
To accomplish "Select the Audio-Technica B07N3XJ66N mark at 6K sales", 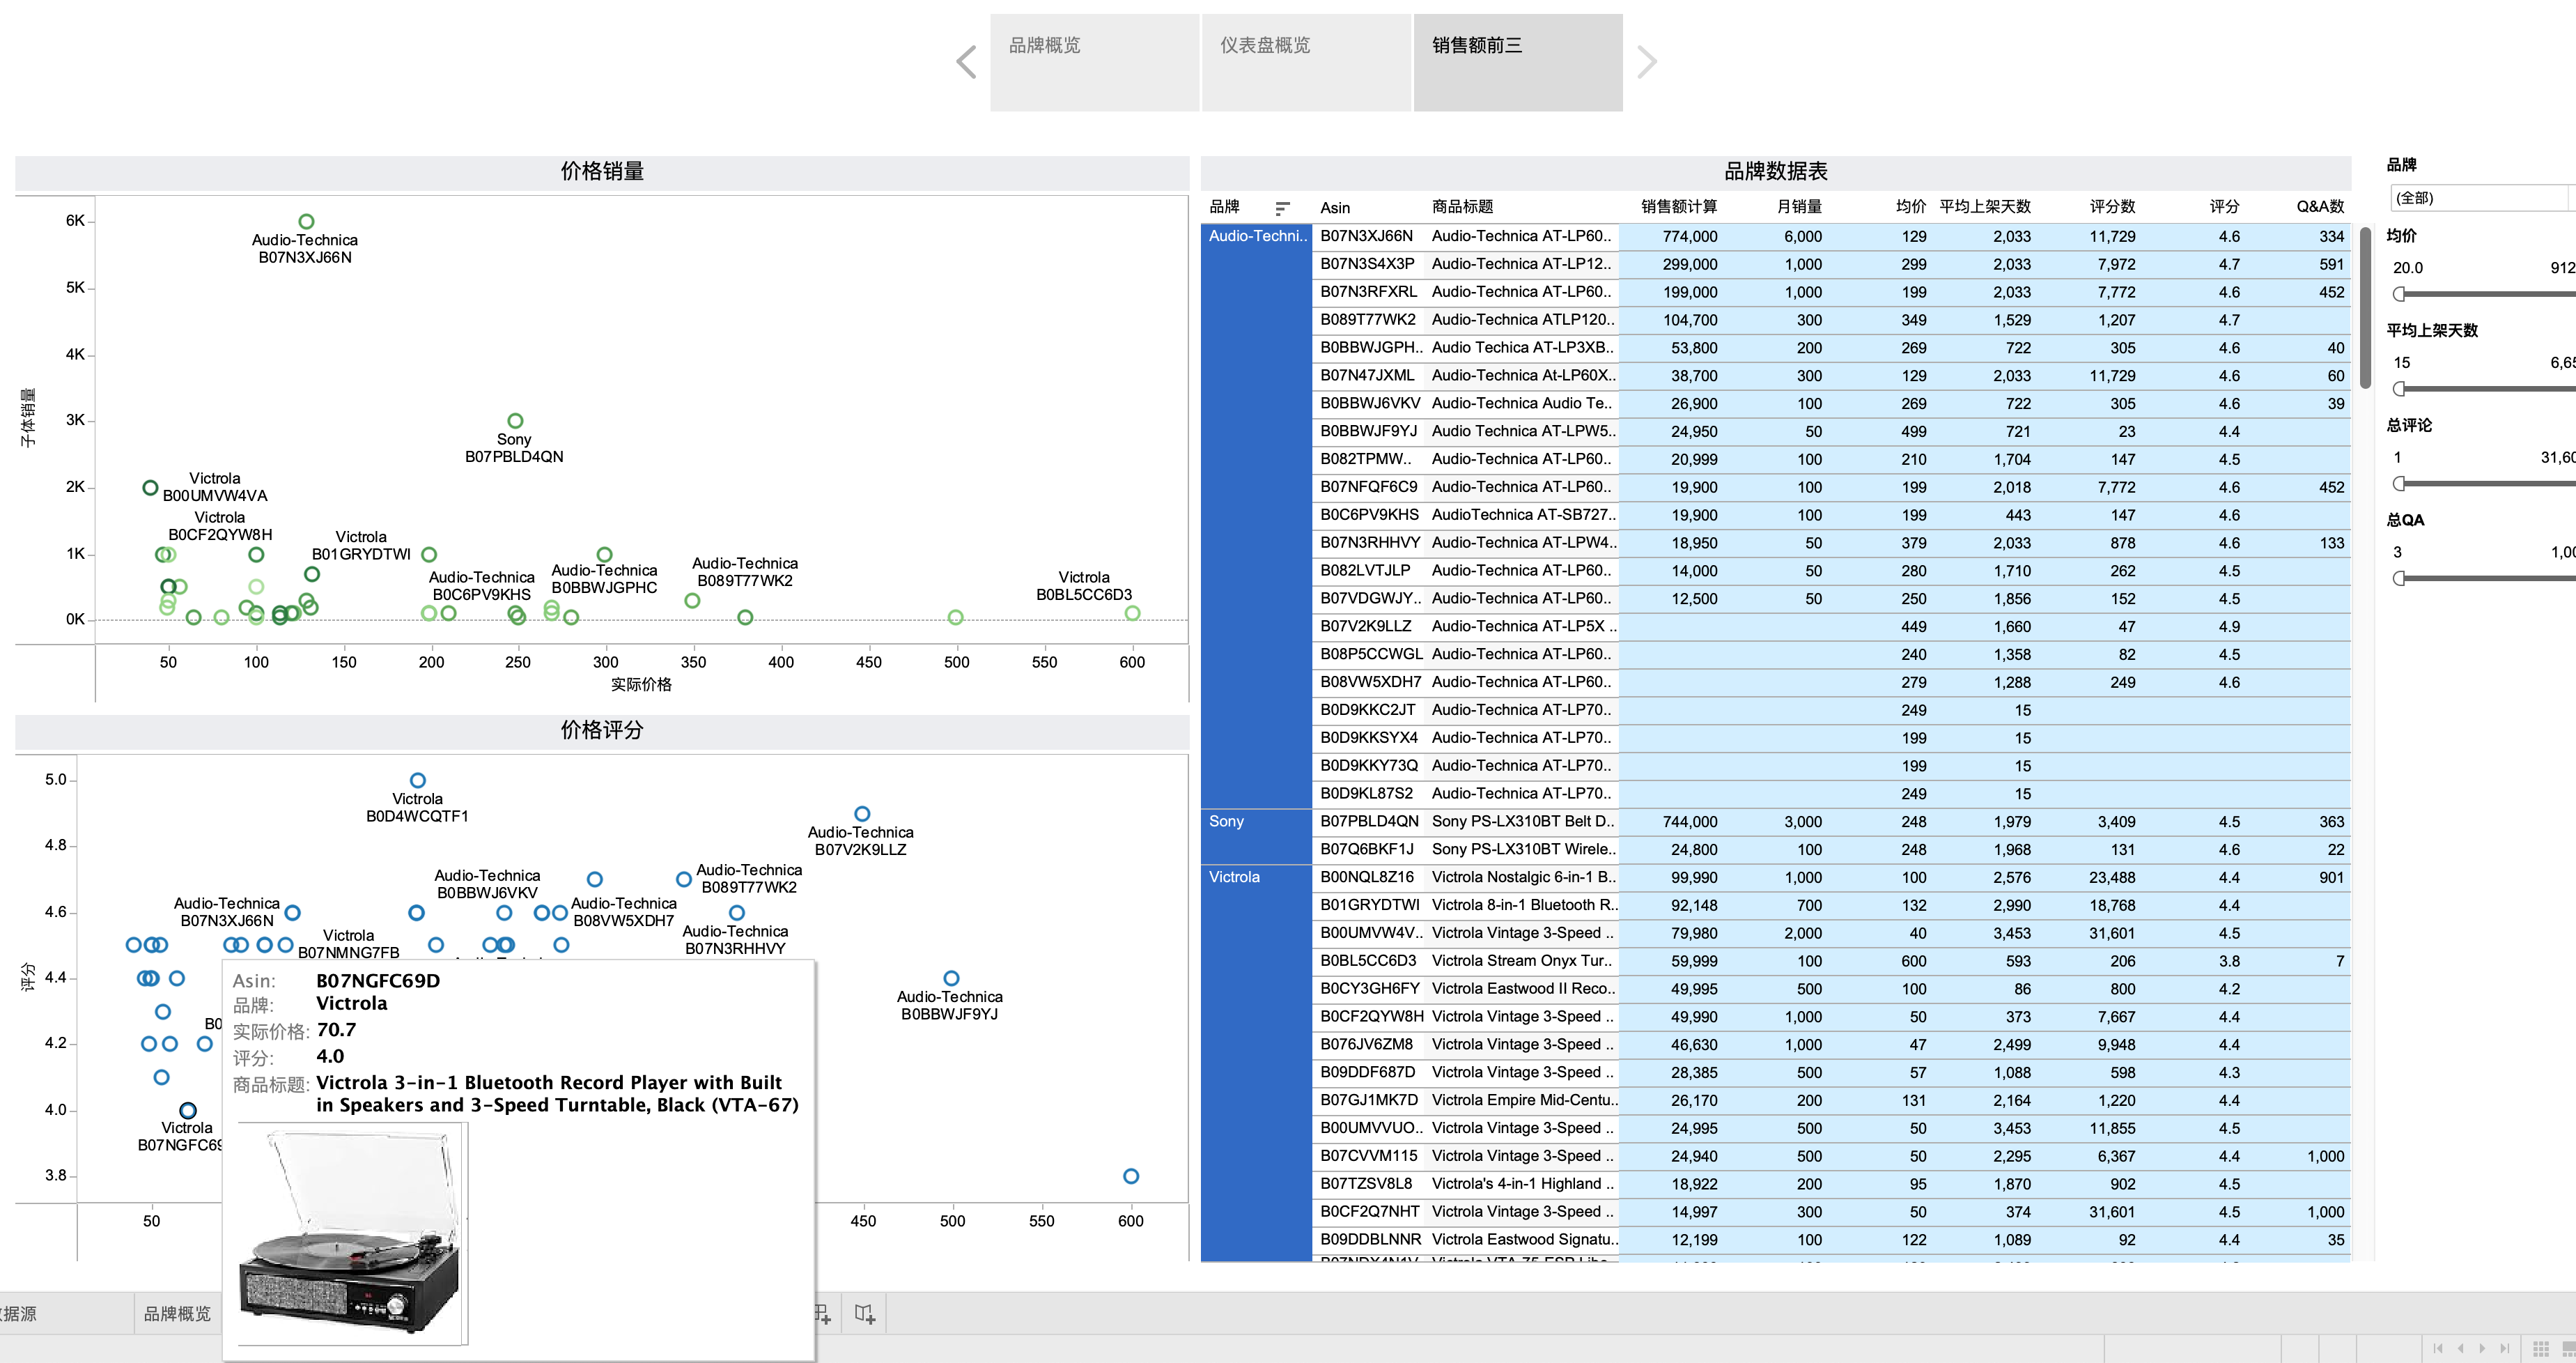I will 306,221.
